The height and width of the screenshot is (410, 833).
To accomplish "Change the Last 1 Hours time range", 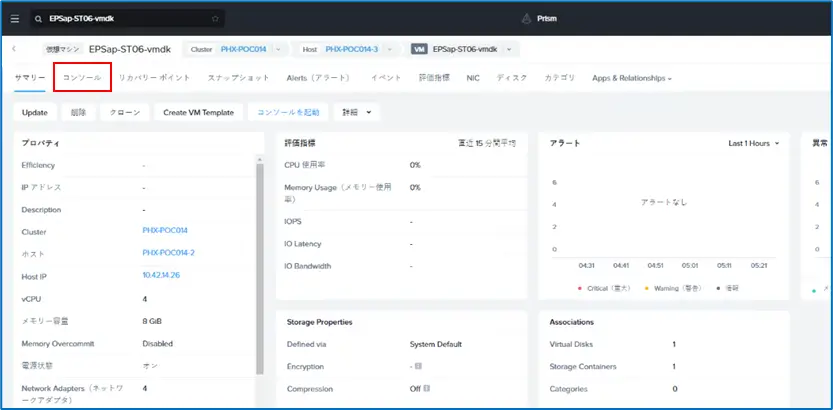I will pos(753,143).
